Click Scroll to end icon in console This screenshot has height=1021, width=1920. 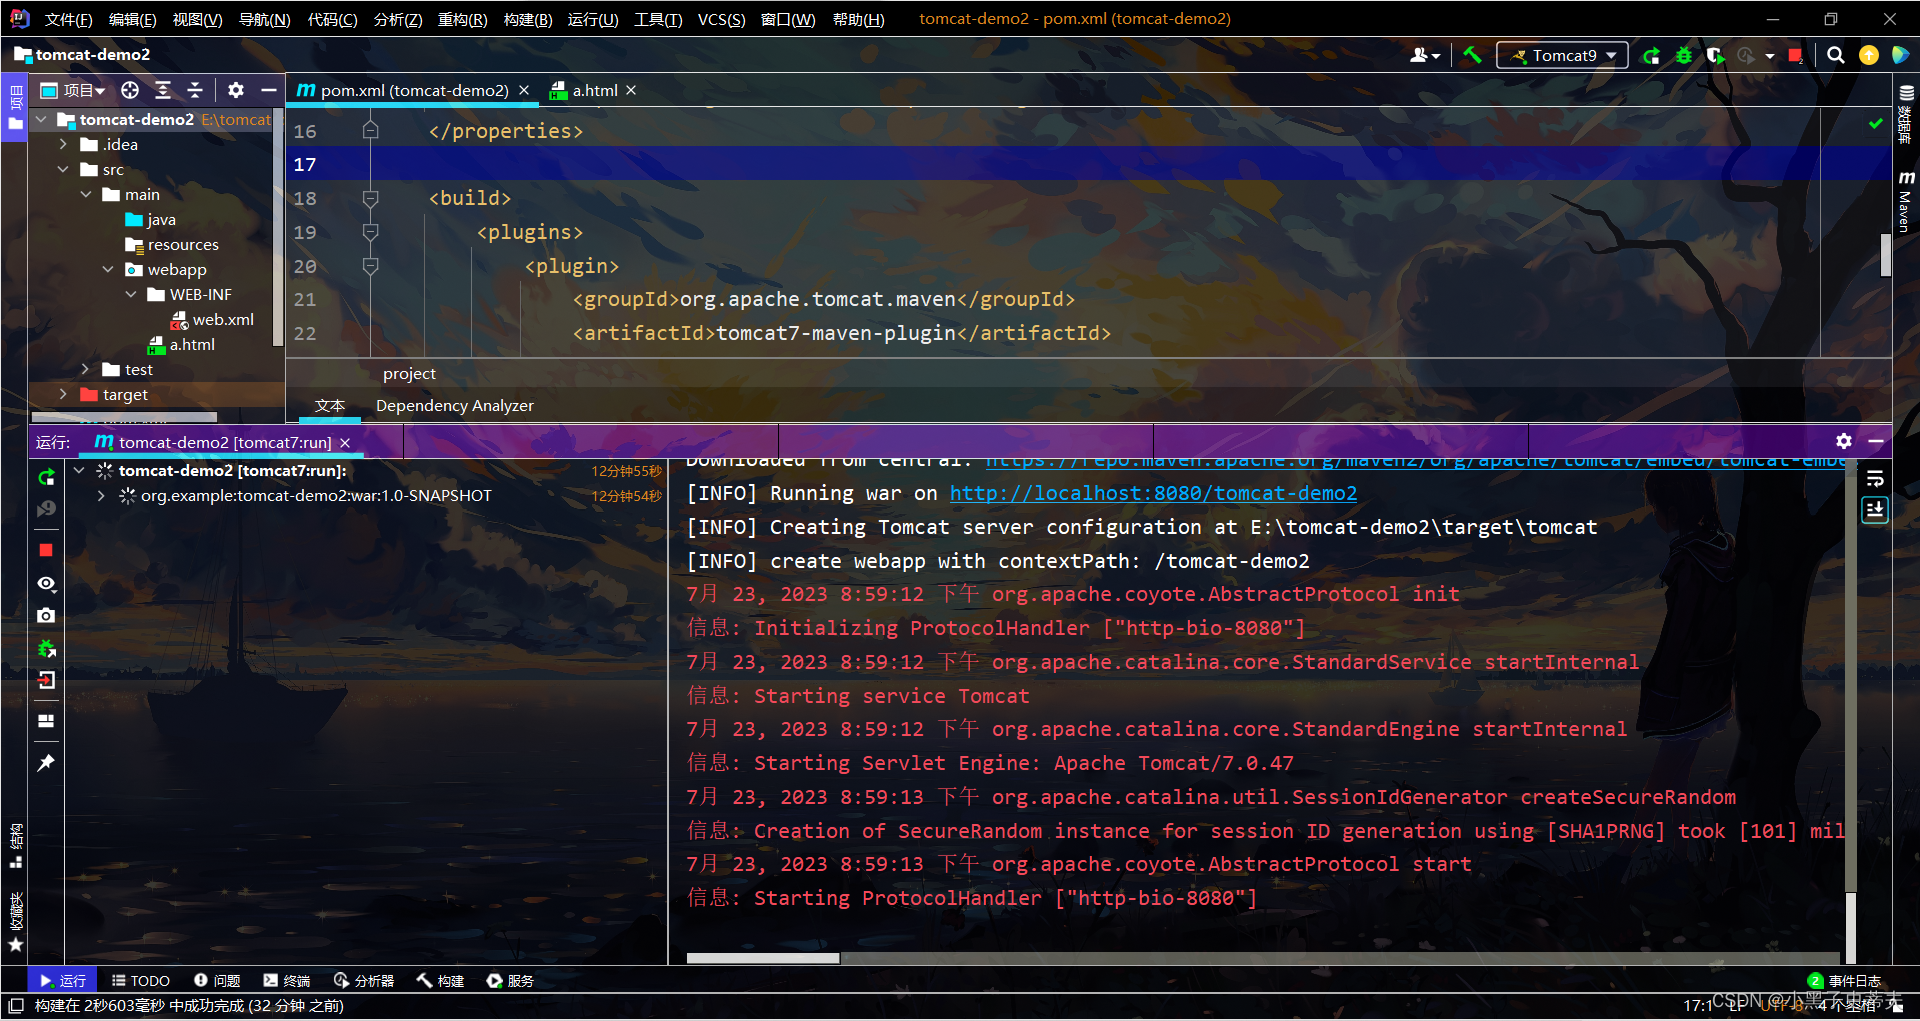click(1875, 510)
